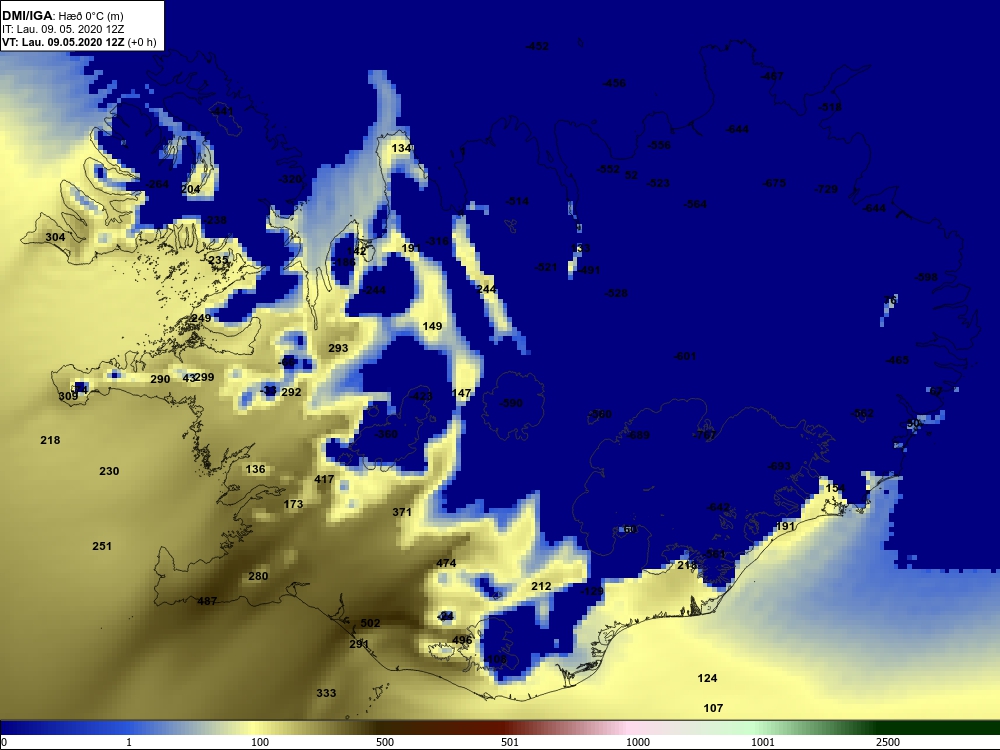Viewport: 1000px width, 750px height.
Task: Click the legend label 100
Action: coord(260,742)
